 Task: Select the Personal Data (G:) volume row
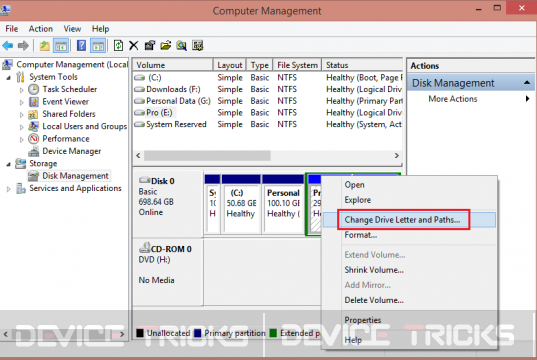(x=268, y=101)
